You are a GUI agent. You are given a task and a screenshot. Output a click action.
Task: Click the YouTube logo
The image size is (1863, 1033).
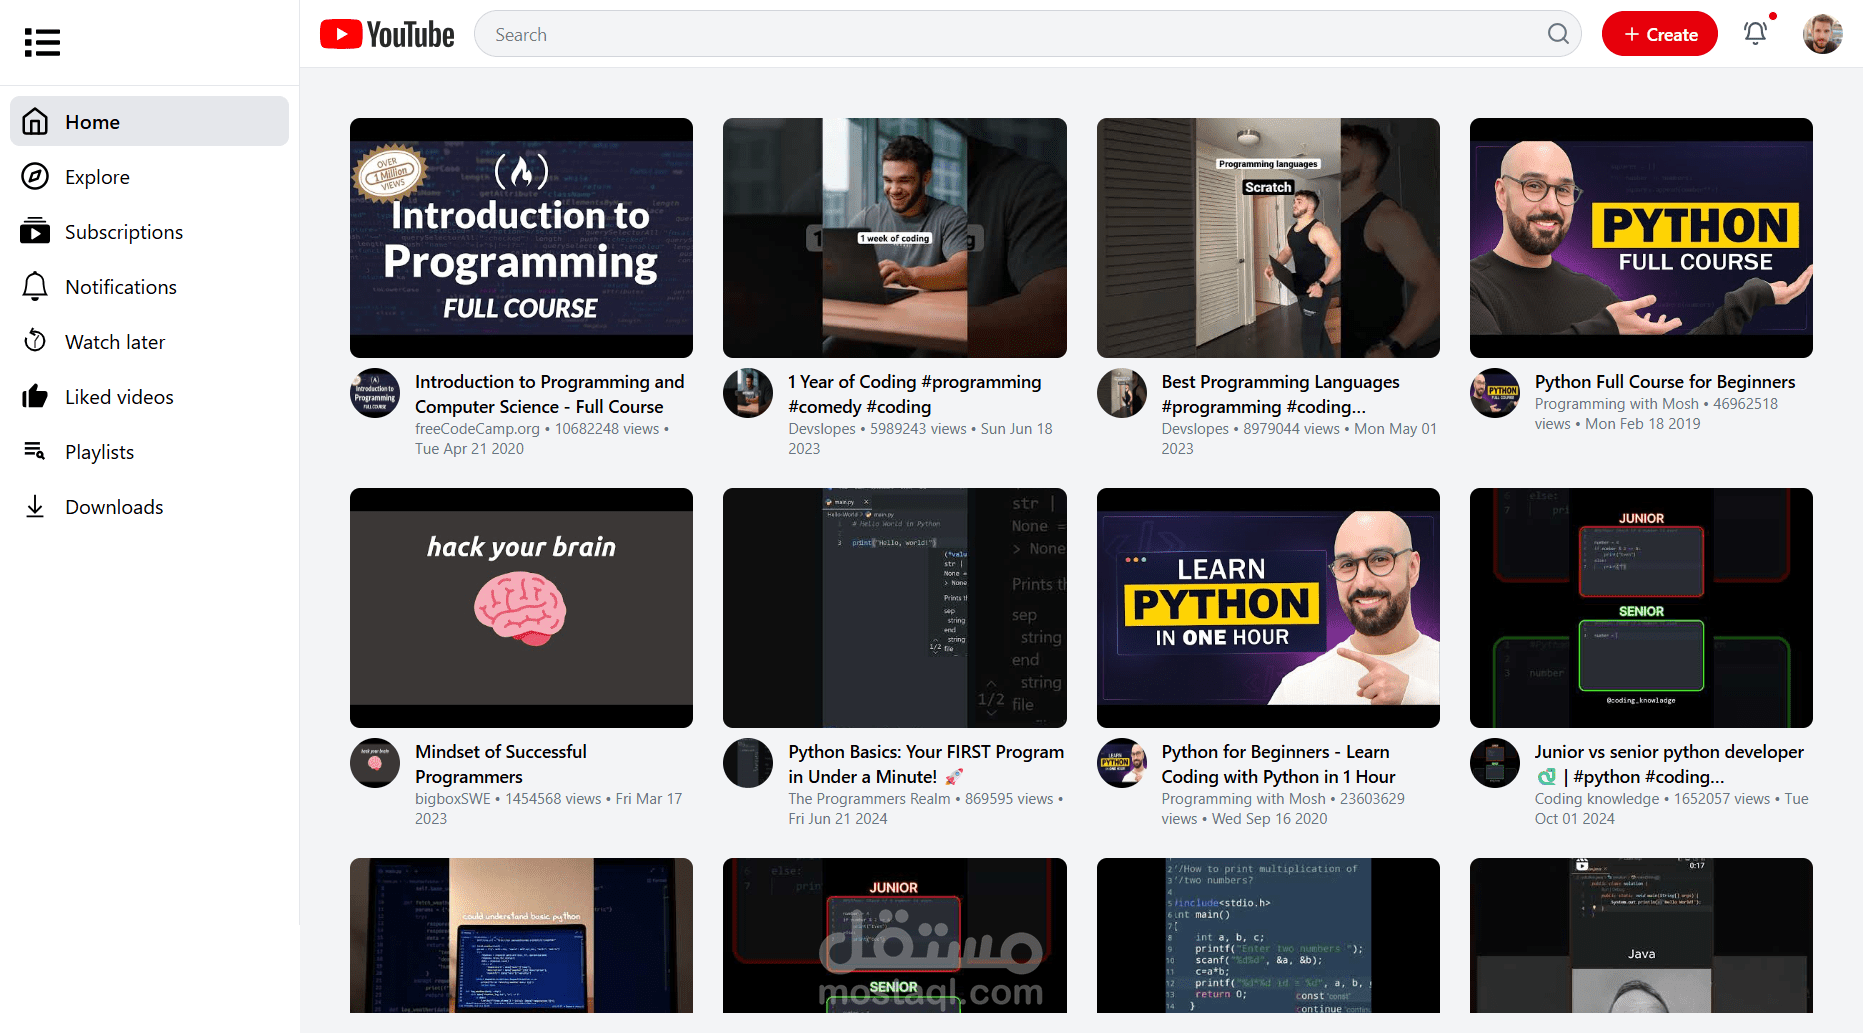(x=387, y=35)
